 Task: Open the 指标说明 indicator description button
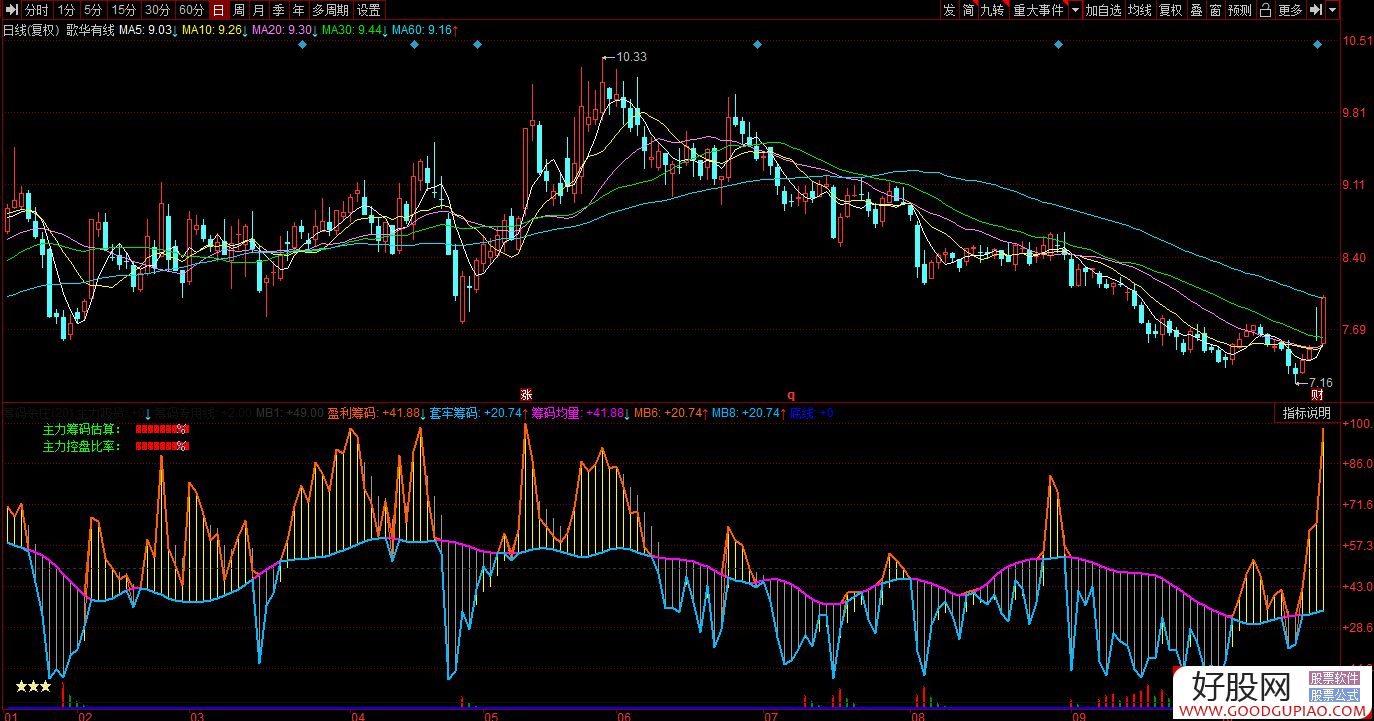(1306, 412)
